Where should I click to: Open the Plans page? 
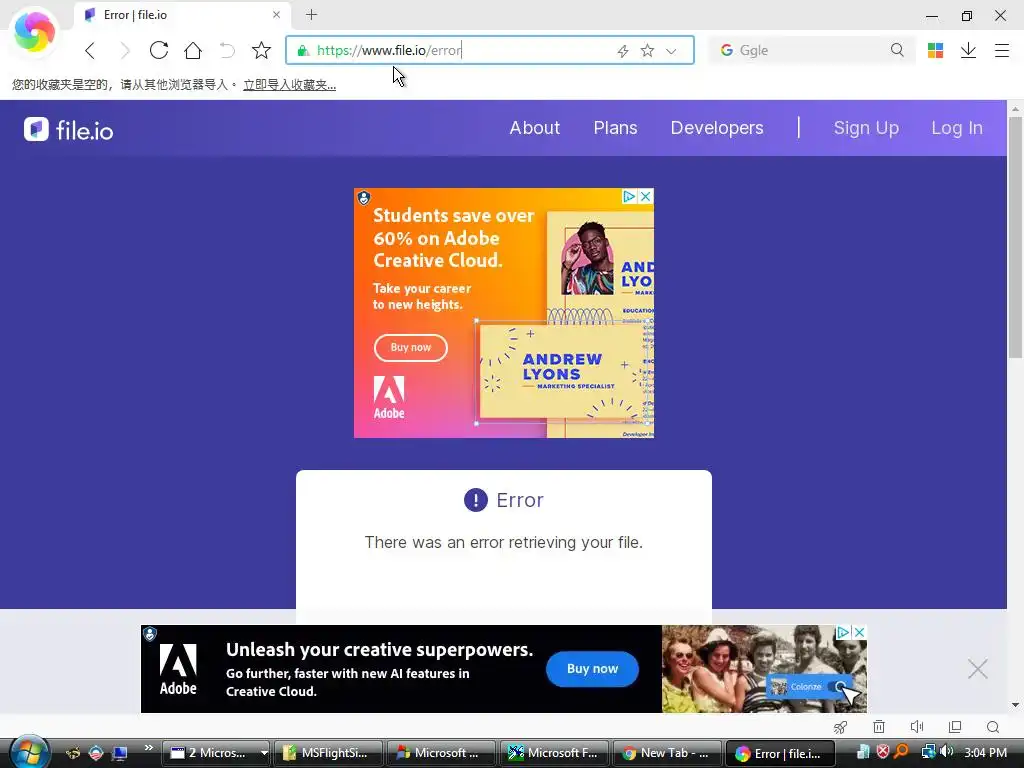click(x=615, y=128)
